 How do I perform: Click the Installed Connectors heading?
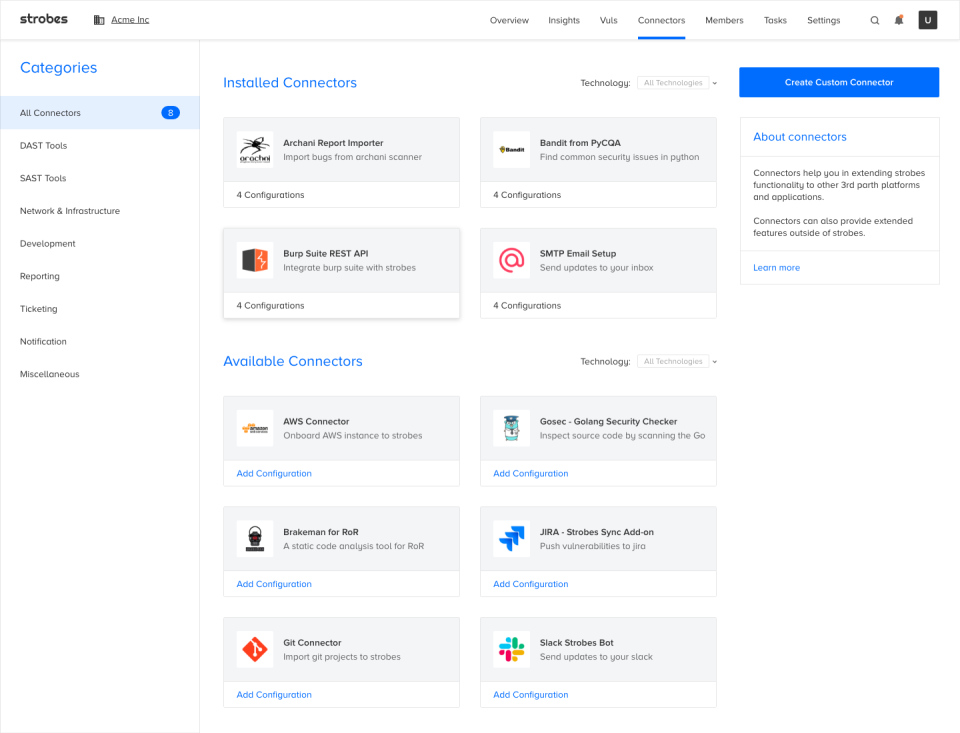pyautogui.click(x=290, y=83)
